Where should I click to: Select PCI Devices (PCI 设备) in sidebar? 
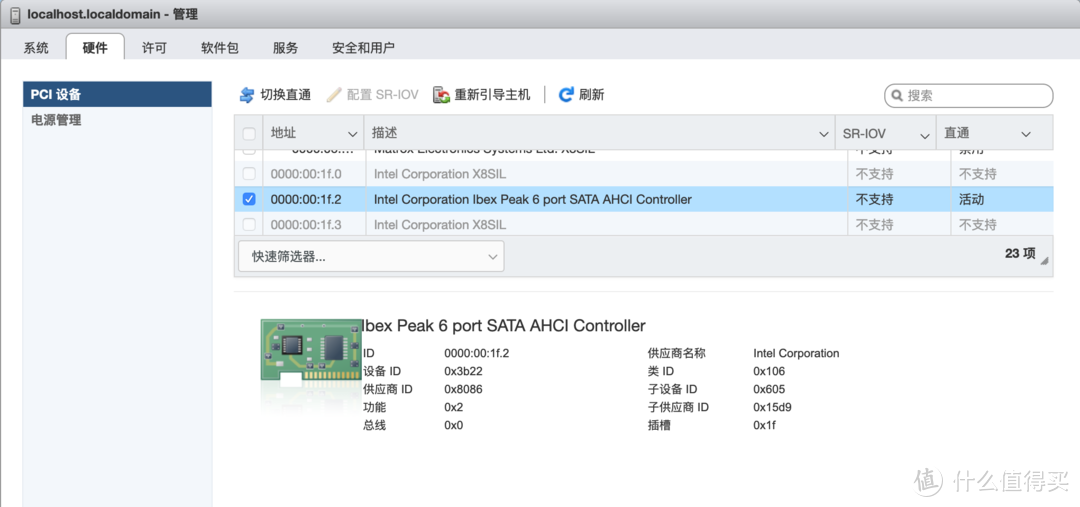click(x=57, y=95)
